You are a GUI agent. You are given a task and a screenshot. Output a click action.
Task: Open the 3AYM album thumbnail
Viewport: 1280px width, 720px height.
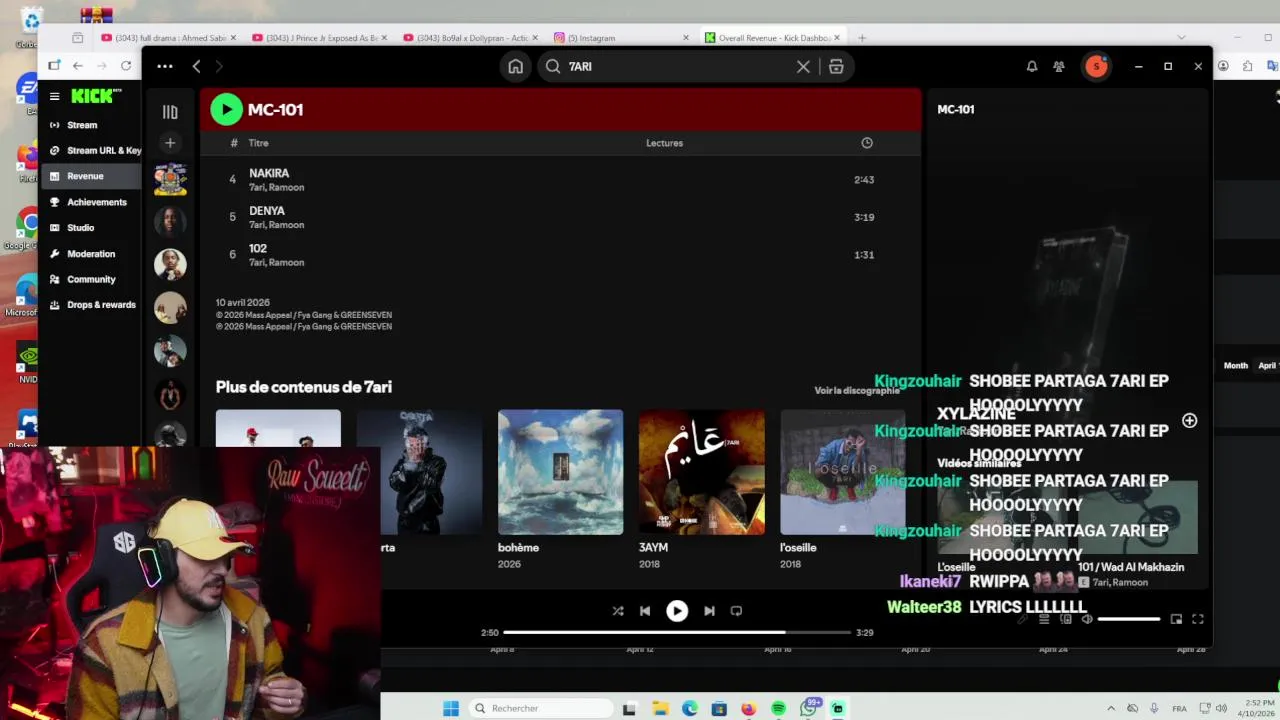(702, 472)
